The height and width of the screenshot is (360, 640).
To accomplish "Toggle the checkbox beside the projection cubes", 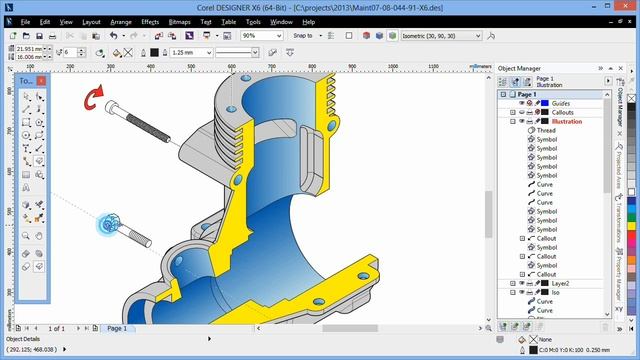I will tap(349, 36).
